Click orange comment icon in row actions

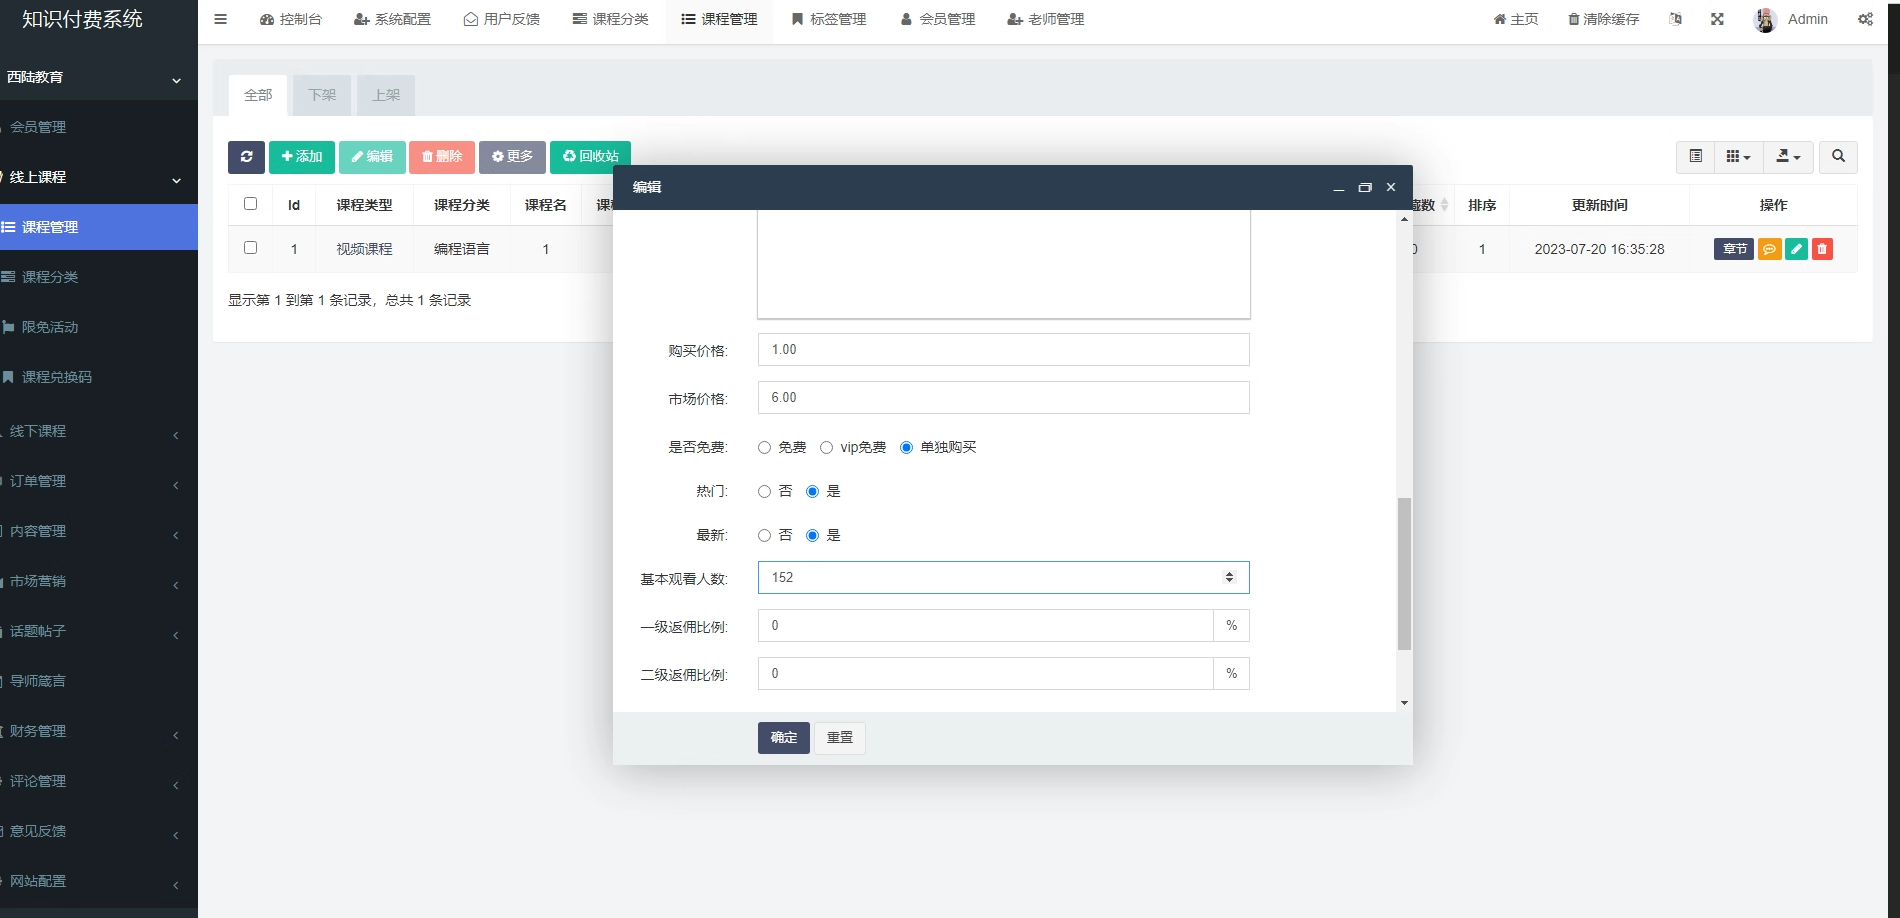coord(1769,249)
